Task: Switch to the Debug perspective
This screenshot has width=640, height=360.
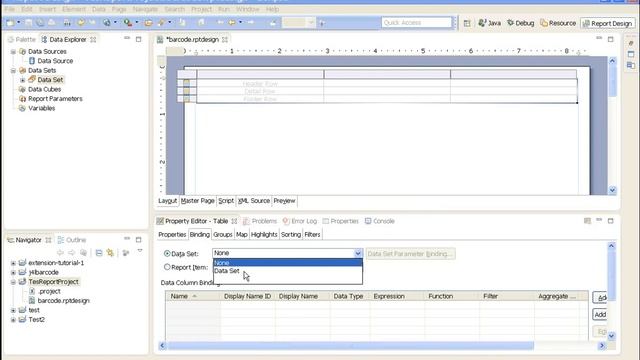Action: tap(520, 23)
